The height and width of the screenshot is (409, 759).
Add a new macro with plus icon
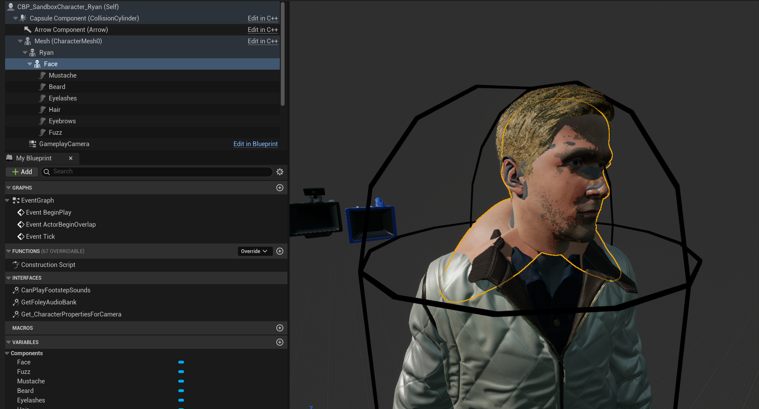[x=280, y=328]
